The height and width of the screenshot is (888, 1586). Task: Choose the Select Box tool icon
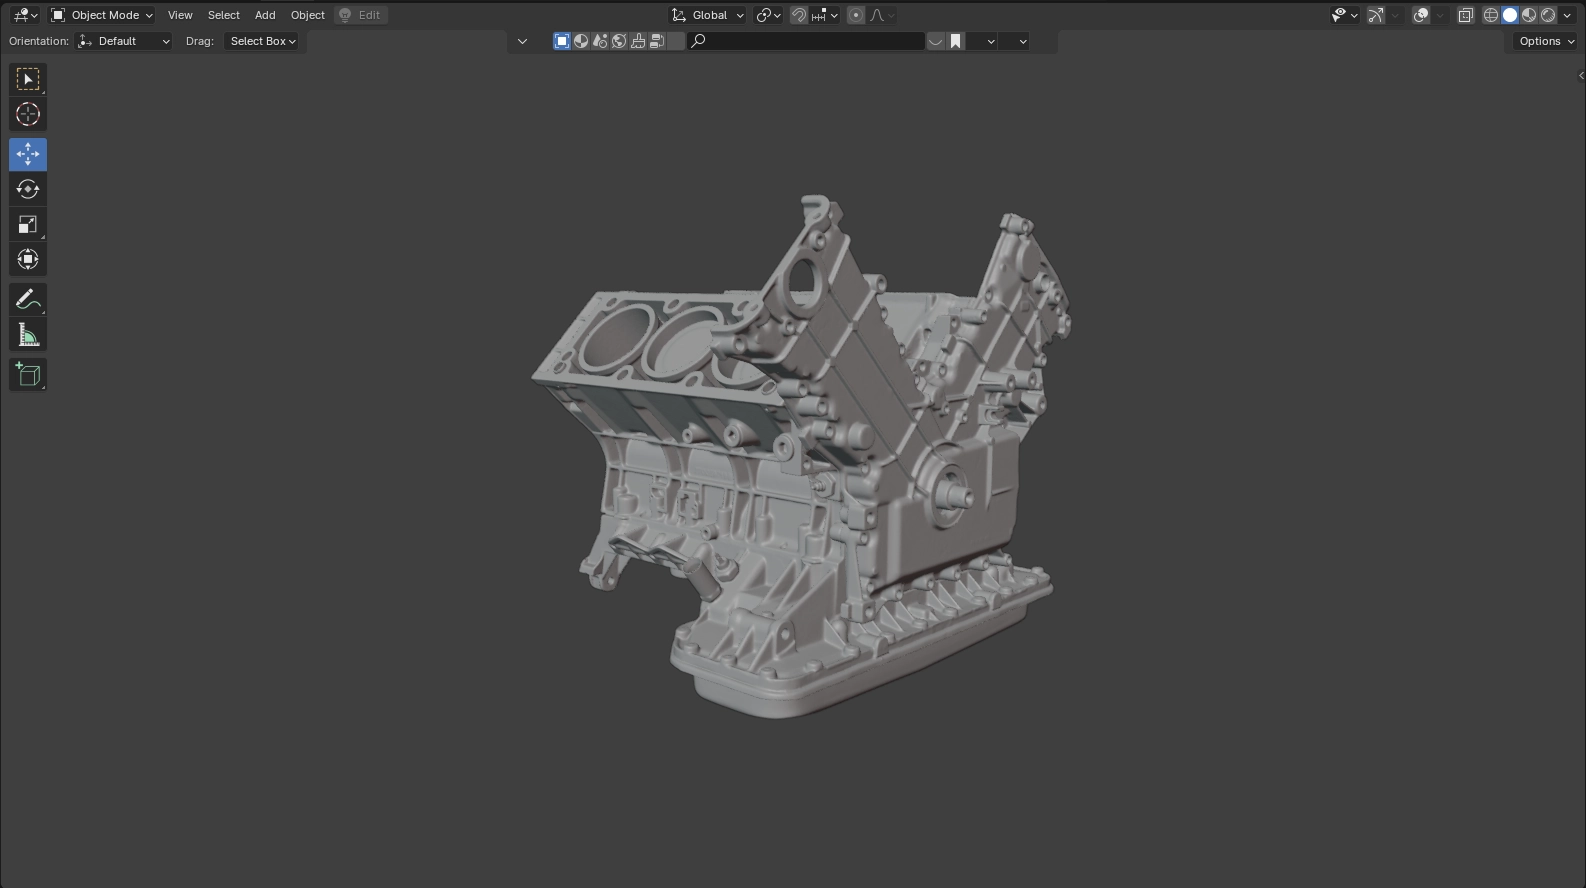pyautogui.click(x=28, y=79)
